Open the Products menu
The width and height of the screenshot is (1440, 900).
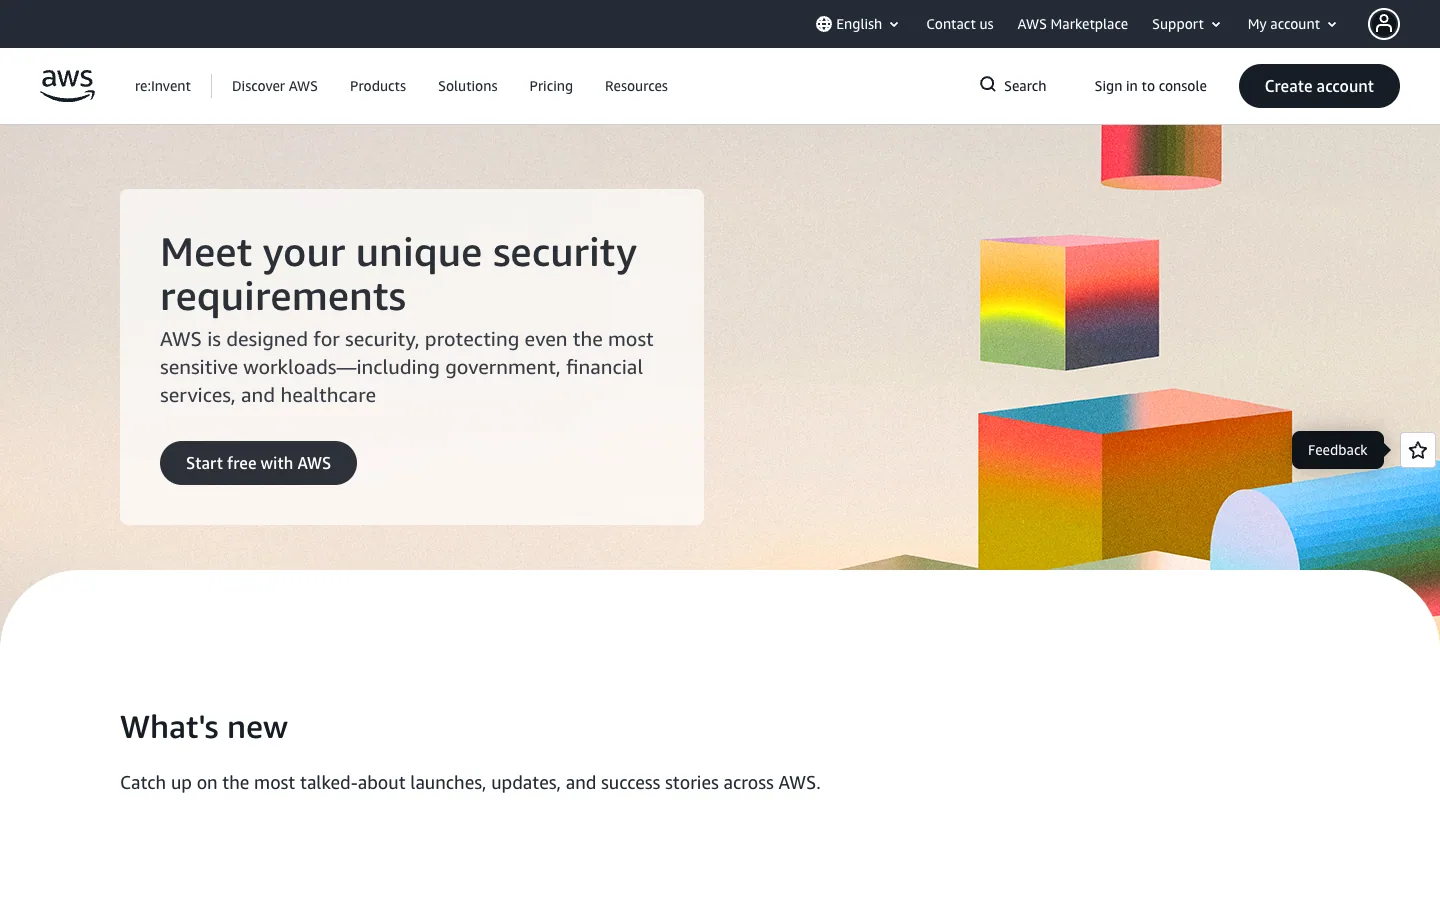coord(378,86)
